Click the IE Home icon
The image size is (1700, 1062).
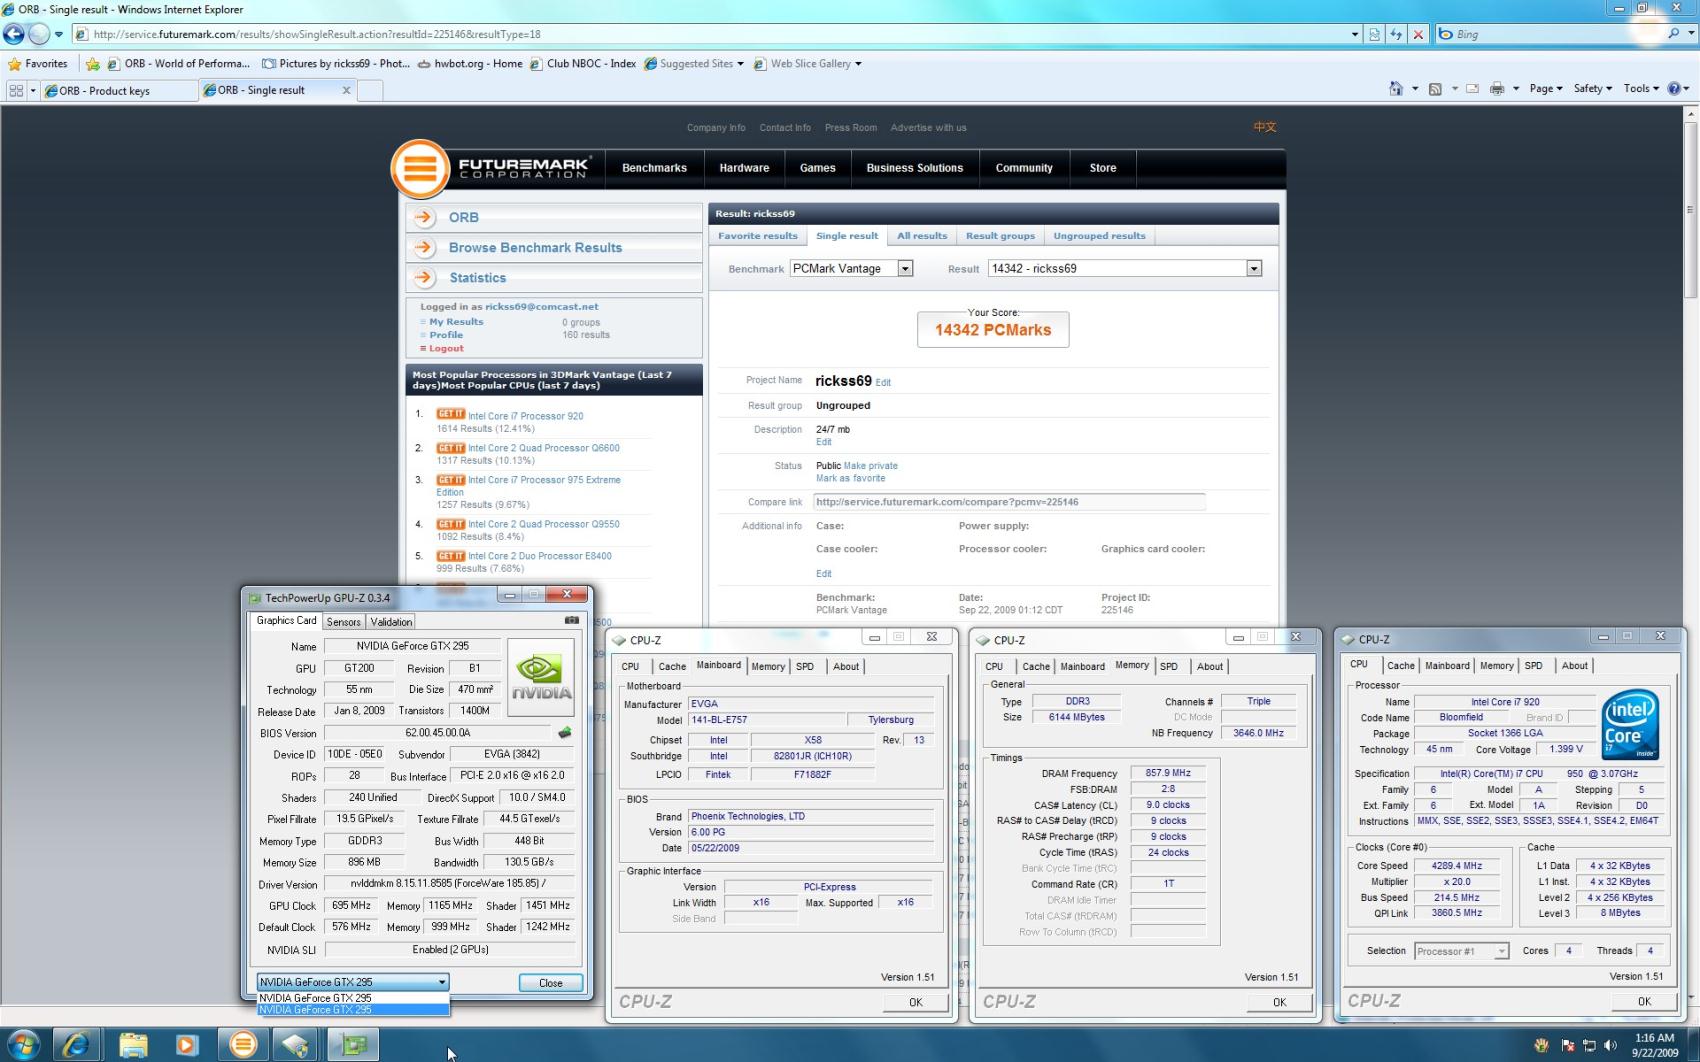pos(1395,89)
